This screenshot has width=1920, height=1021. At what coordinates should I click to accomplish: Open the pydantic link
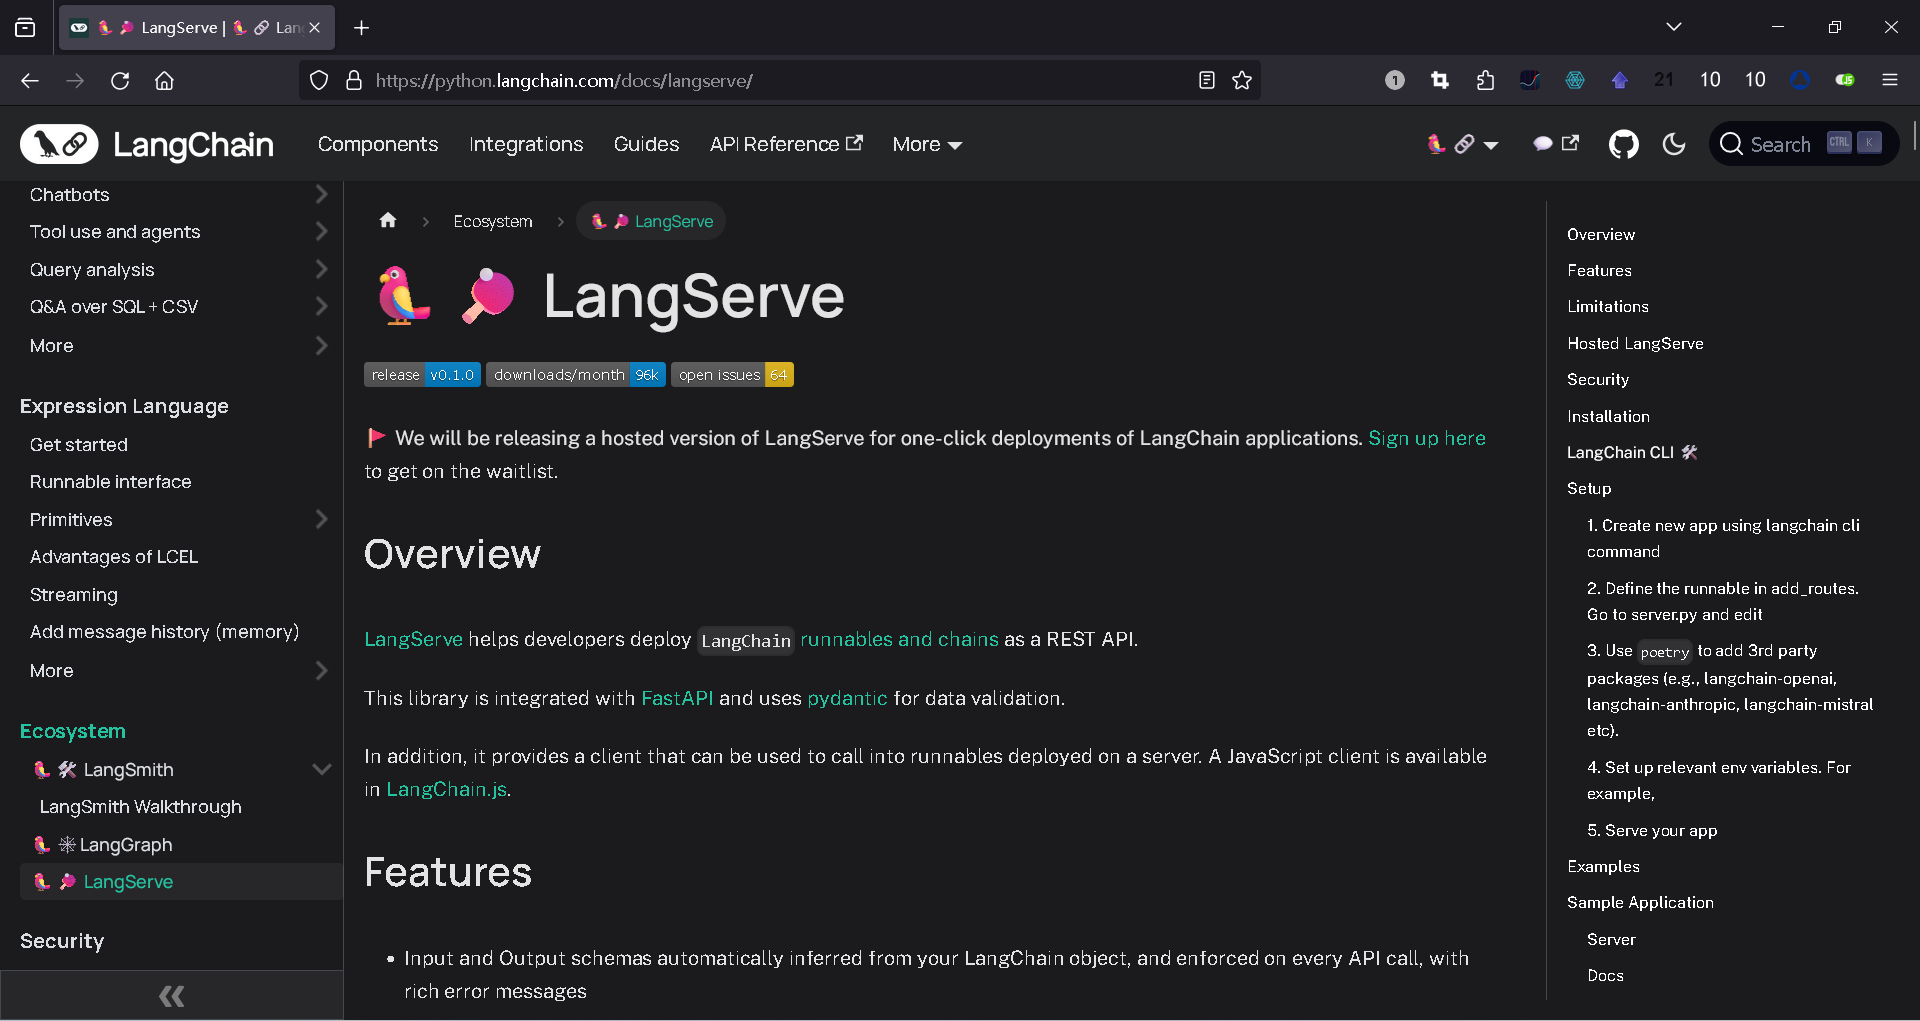point(847,699)
